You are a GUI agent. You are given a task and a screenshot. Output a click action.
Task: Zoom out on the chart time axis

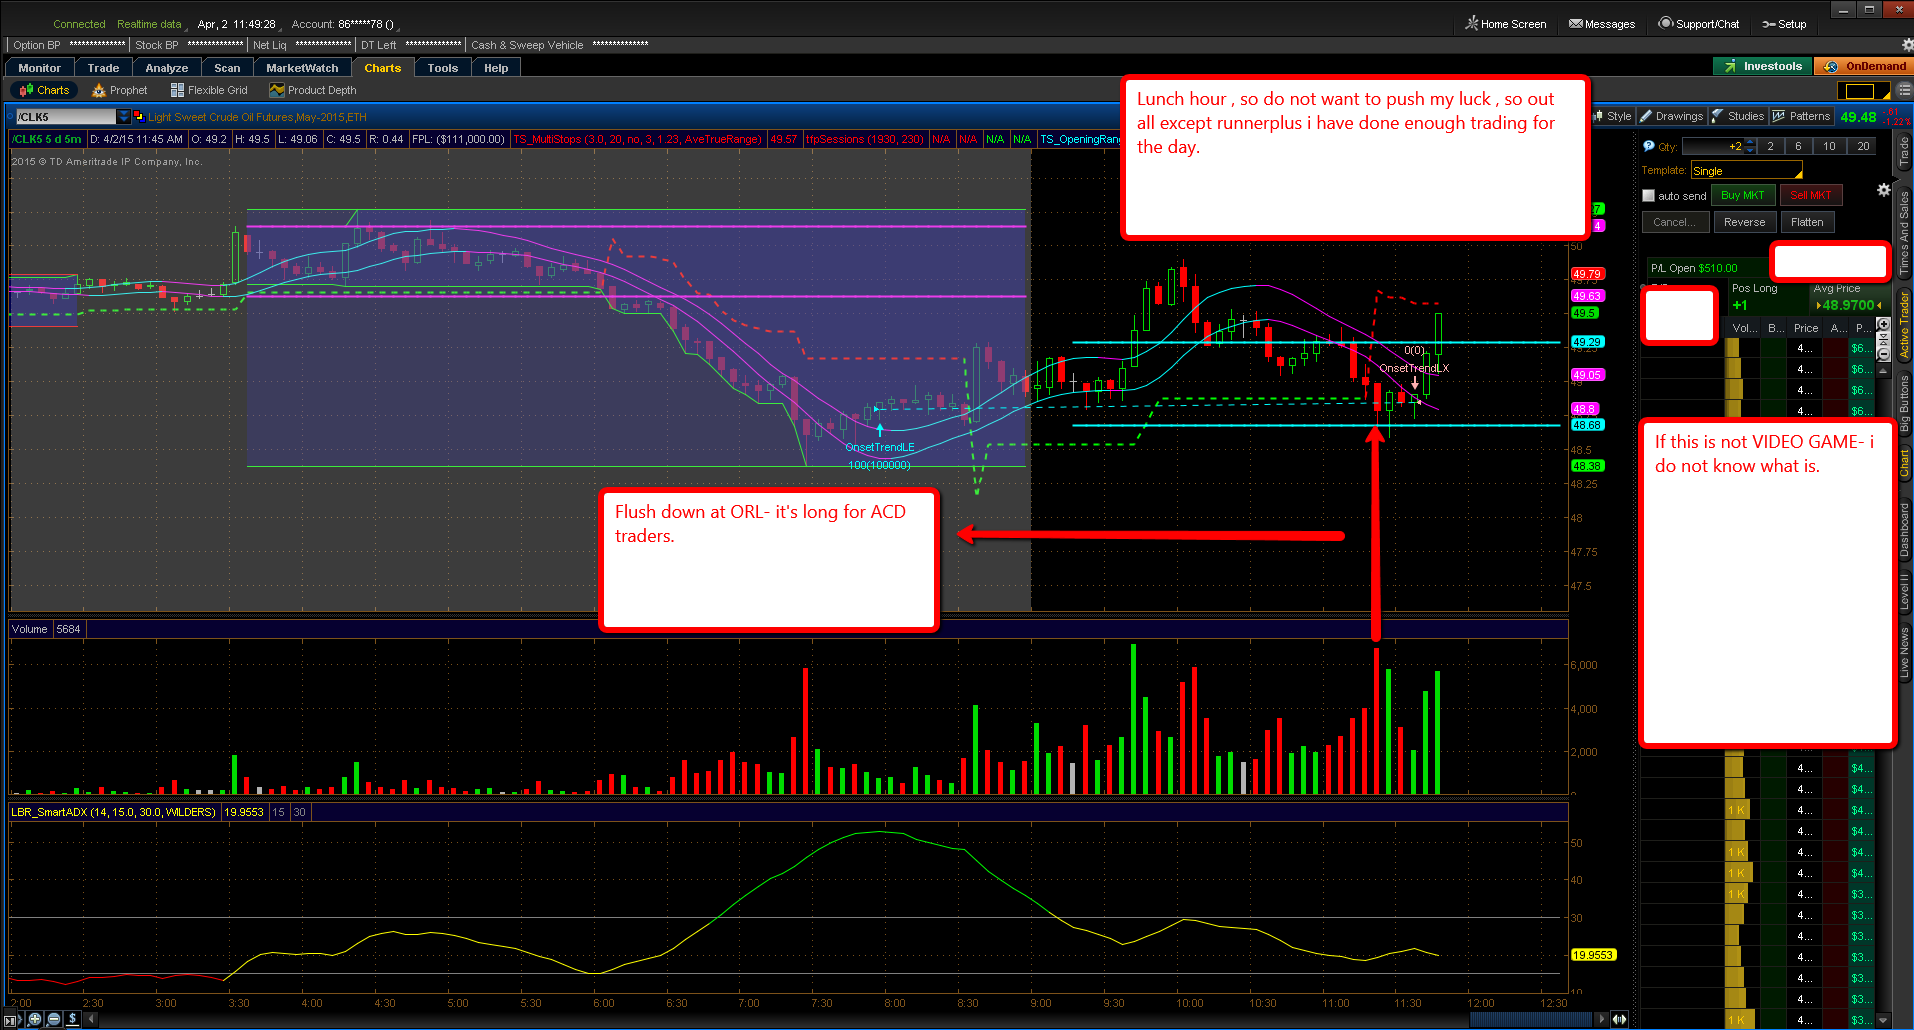tap(54, 1019)
